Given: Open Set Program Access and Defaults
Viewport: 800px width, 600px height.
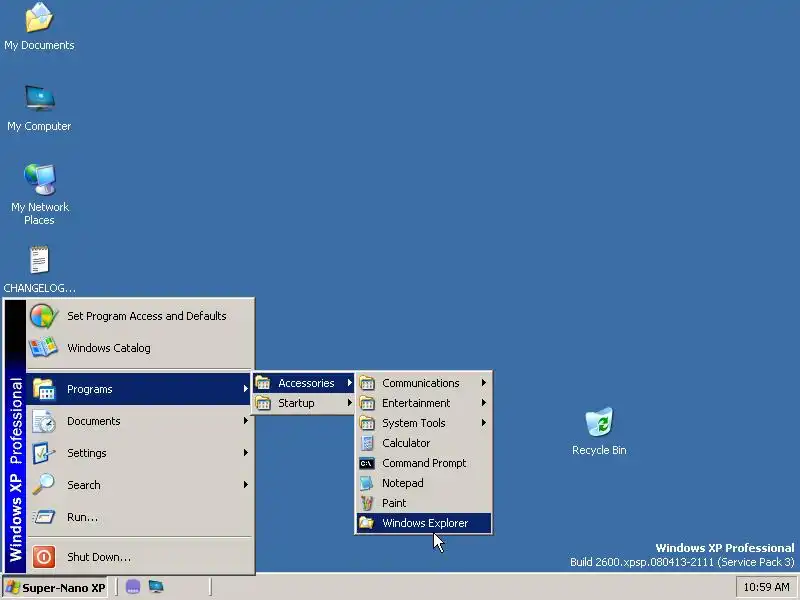Looking at the screenshot, I should pos(140,316).
